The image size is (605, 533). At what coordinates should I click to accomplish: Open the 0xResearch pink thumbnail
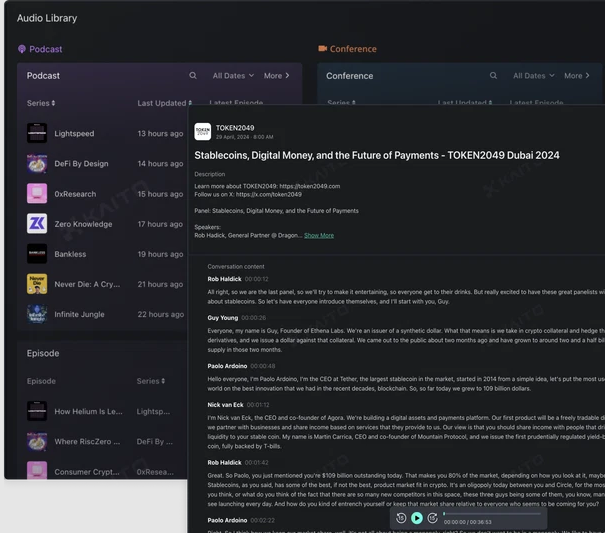click(37, 193)
